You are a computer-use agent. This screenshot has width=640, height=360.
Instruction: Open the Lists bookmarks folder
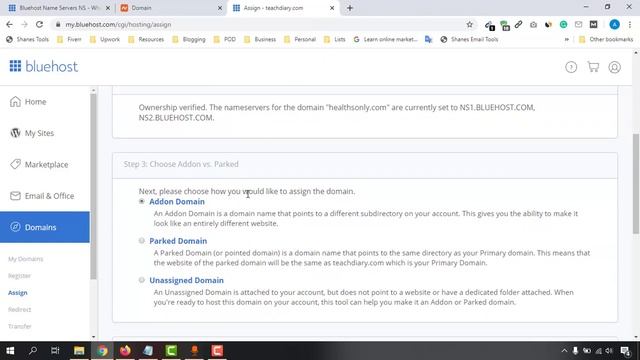(335, 39)
